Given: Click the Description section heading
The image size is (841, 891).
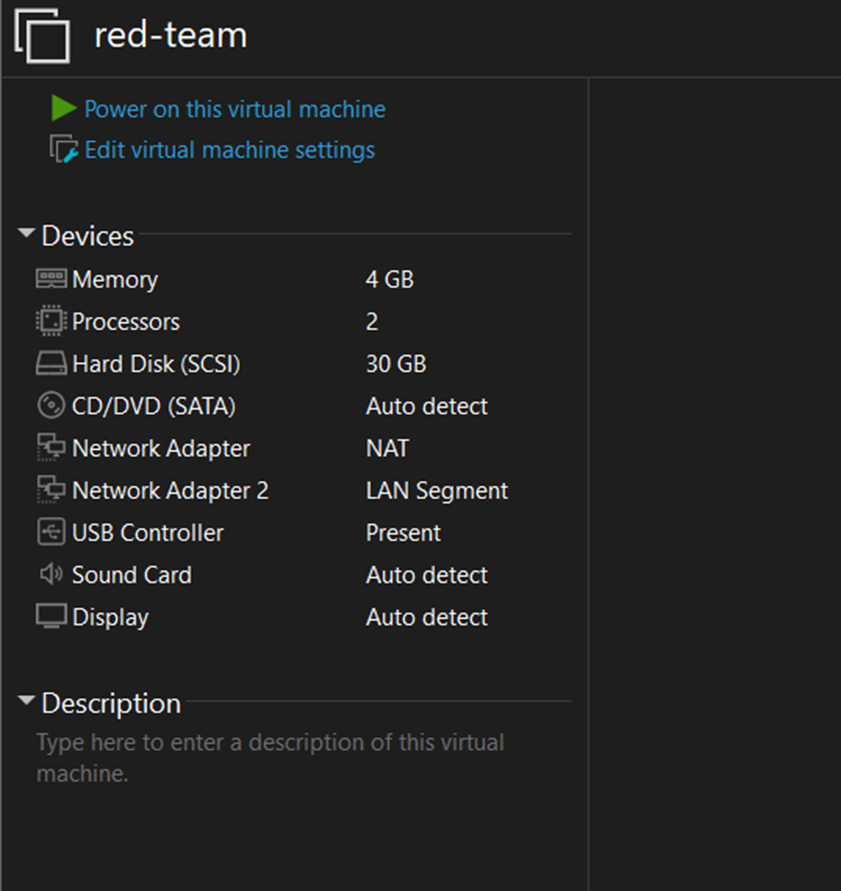Looking at the screenshot, I should click(x=111, y=704).
